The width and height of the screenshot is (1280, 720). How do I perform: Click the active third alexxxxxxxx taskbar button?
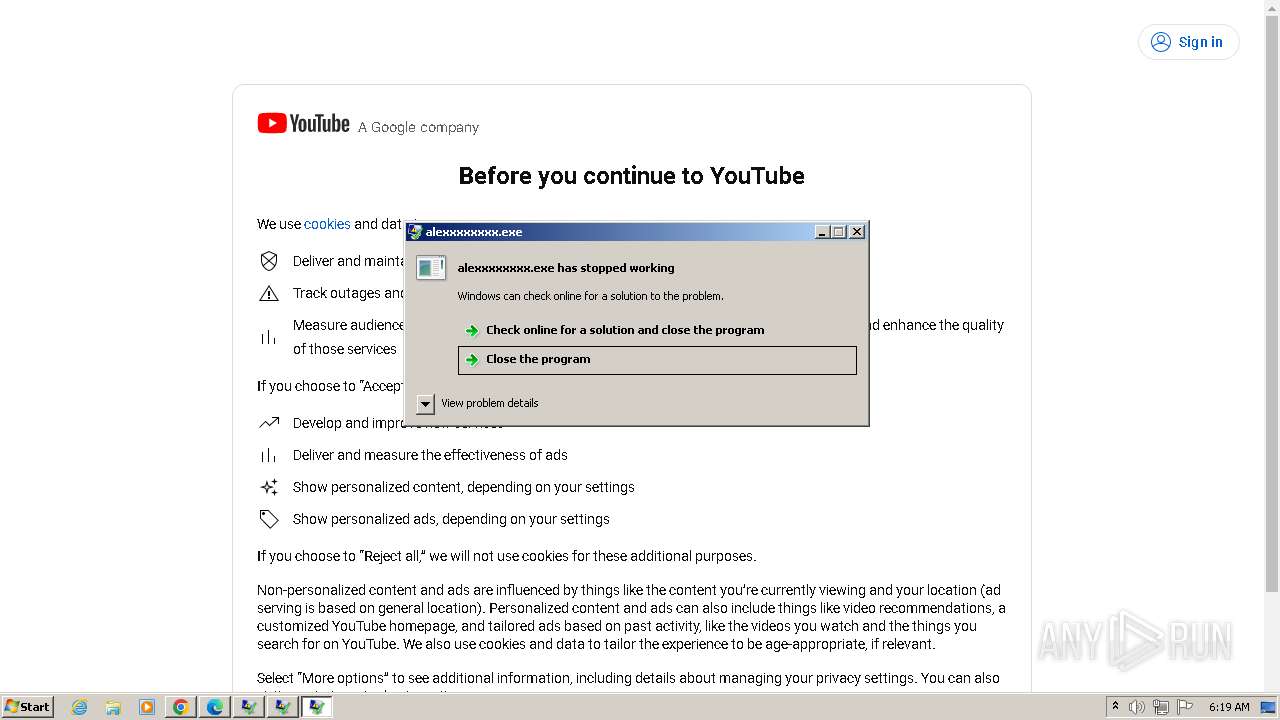point(317,707)
